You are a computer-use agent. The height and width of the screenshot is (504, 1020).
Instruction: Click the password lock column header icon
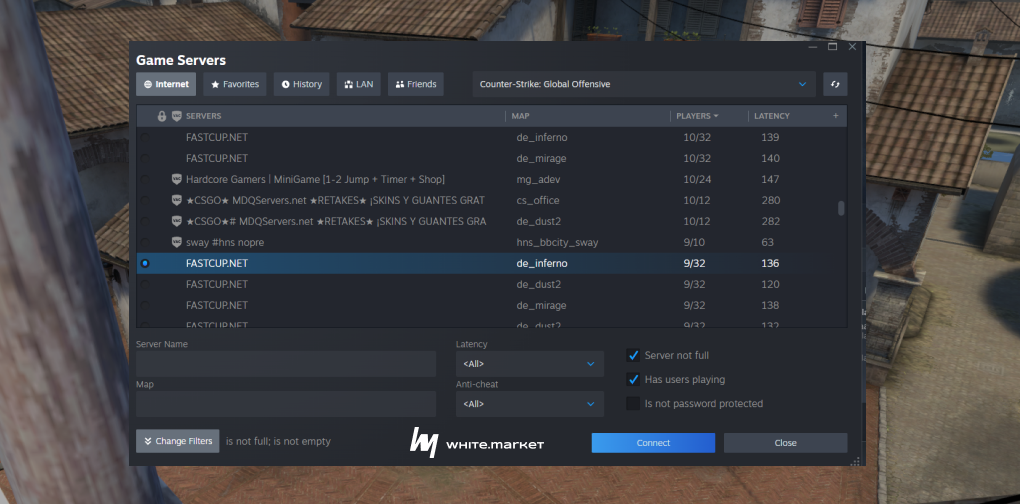(162, 116)
